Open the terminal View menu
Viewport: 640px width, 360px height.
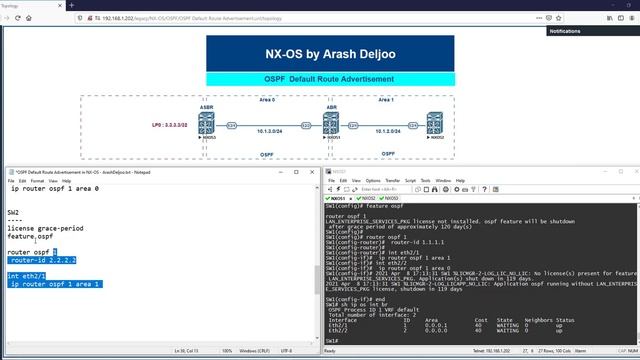[356, 180]
